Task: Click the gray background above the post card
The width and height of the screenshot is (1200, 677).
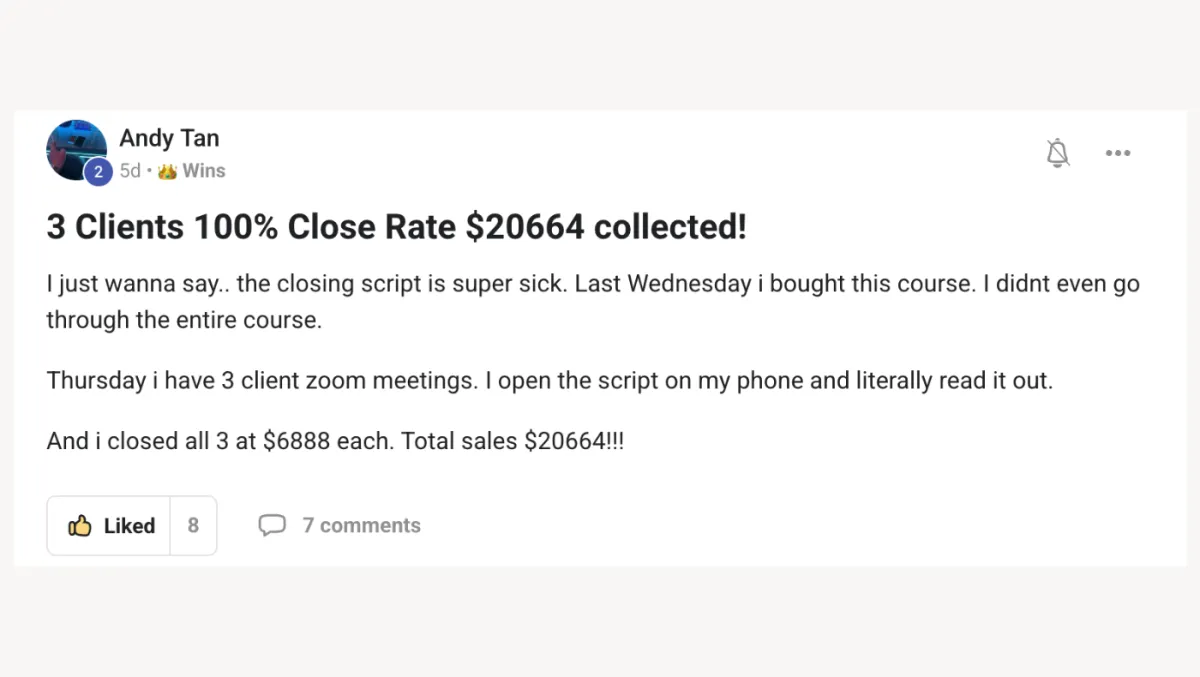Action: pyautogui.click(x=600, y=55)
